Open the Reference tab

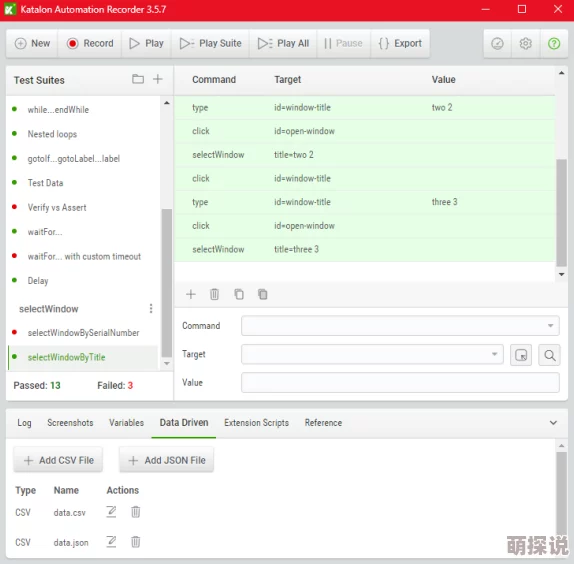[x=323, y=423]
